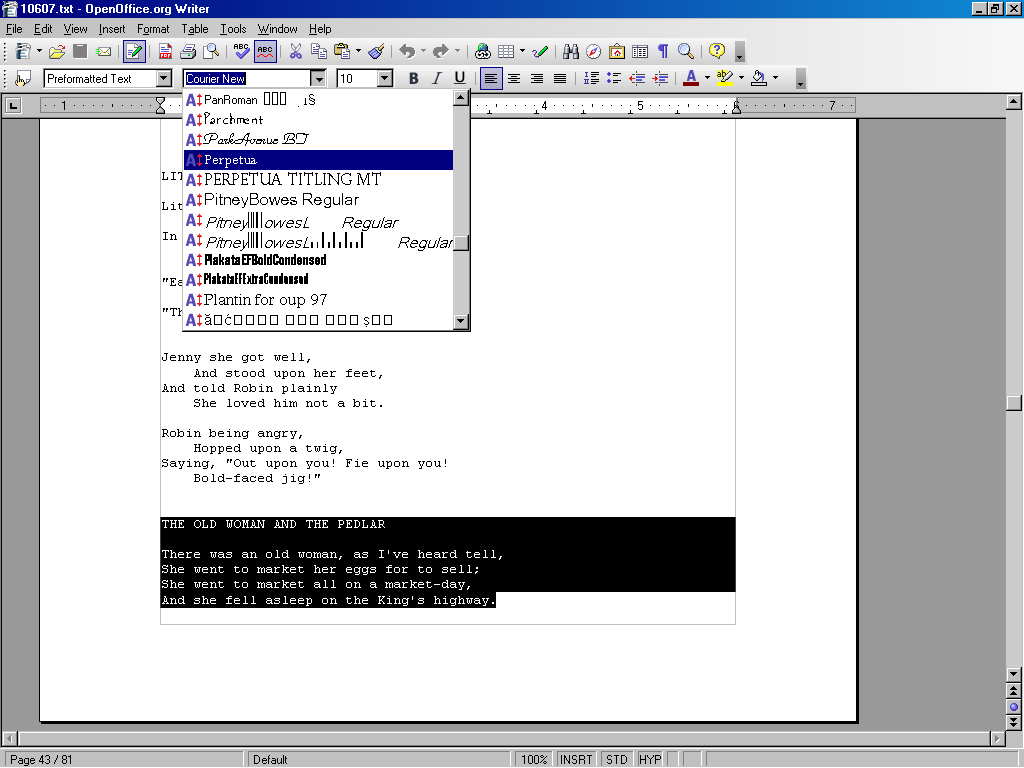The width and height of the screenshot is (1024, 768).
Task: Toggle underline formatting
Action: 460,78
